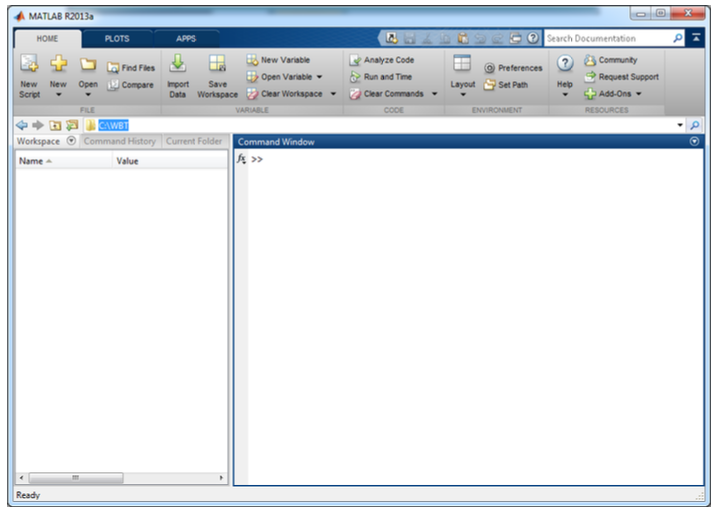Create a New Variable
Viewport: 718px width, 515px height.
tap(278, 60)
